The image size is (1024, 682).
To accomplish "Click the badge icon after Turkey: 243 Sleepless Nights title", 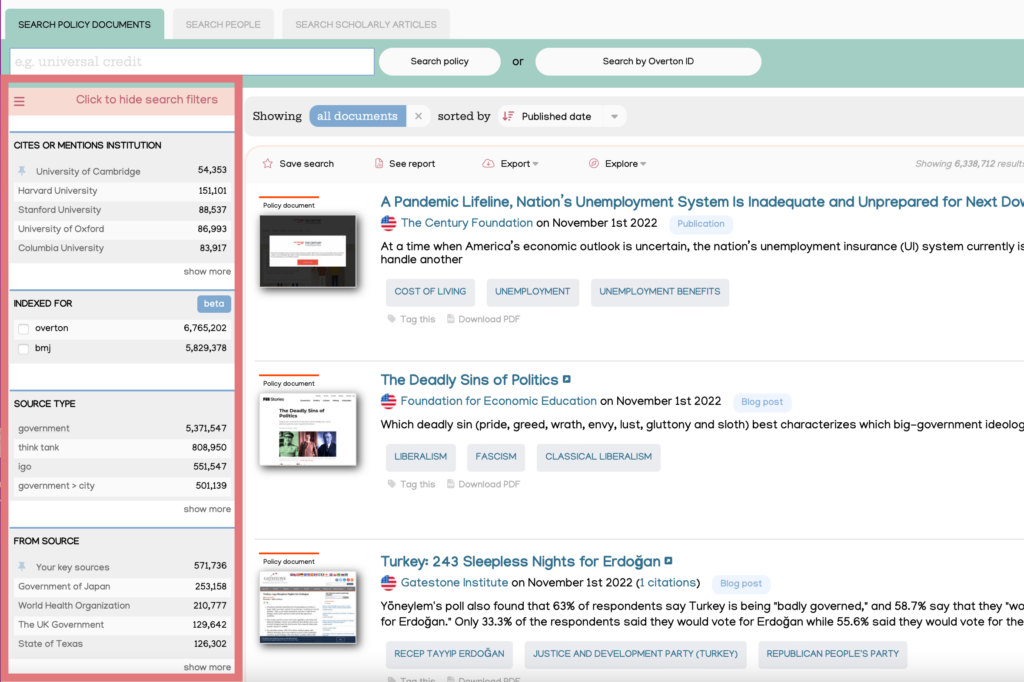I will [668, 560].
